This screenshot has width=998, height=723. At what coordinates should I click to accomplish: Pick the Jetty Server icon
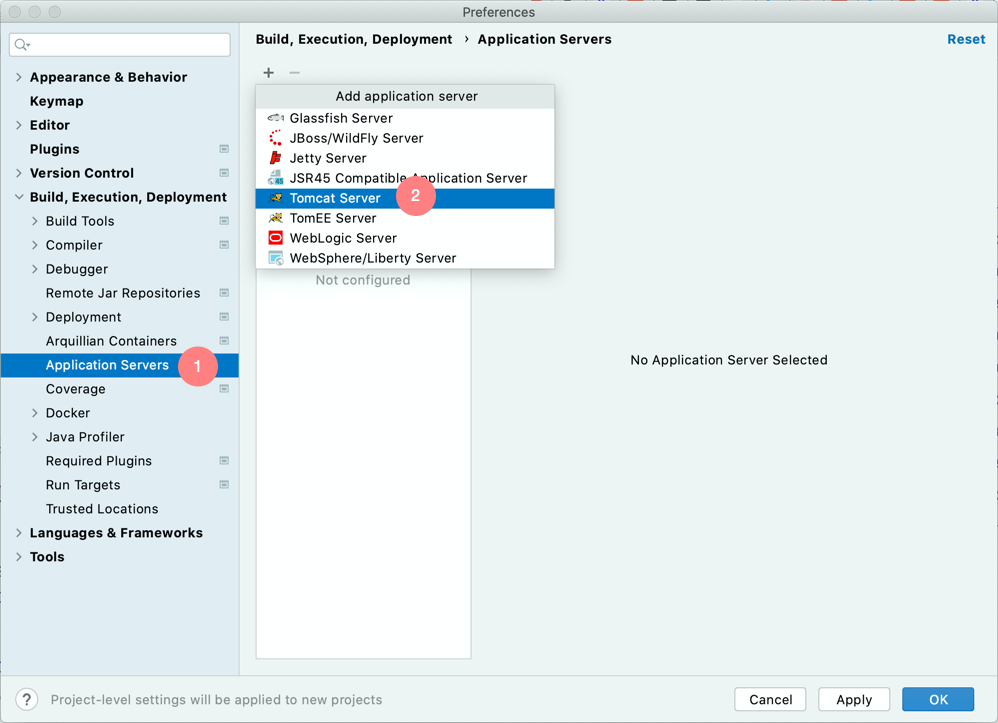[276, 158]
